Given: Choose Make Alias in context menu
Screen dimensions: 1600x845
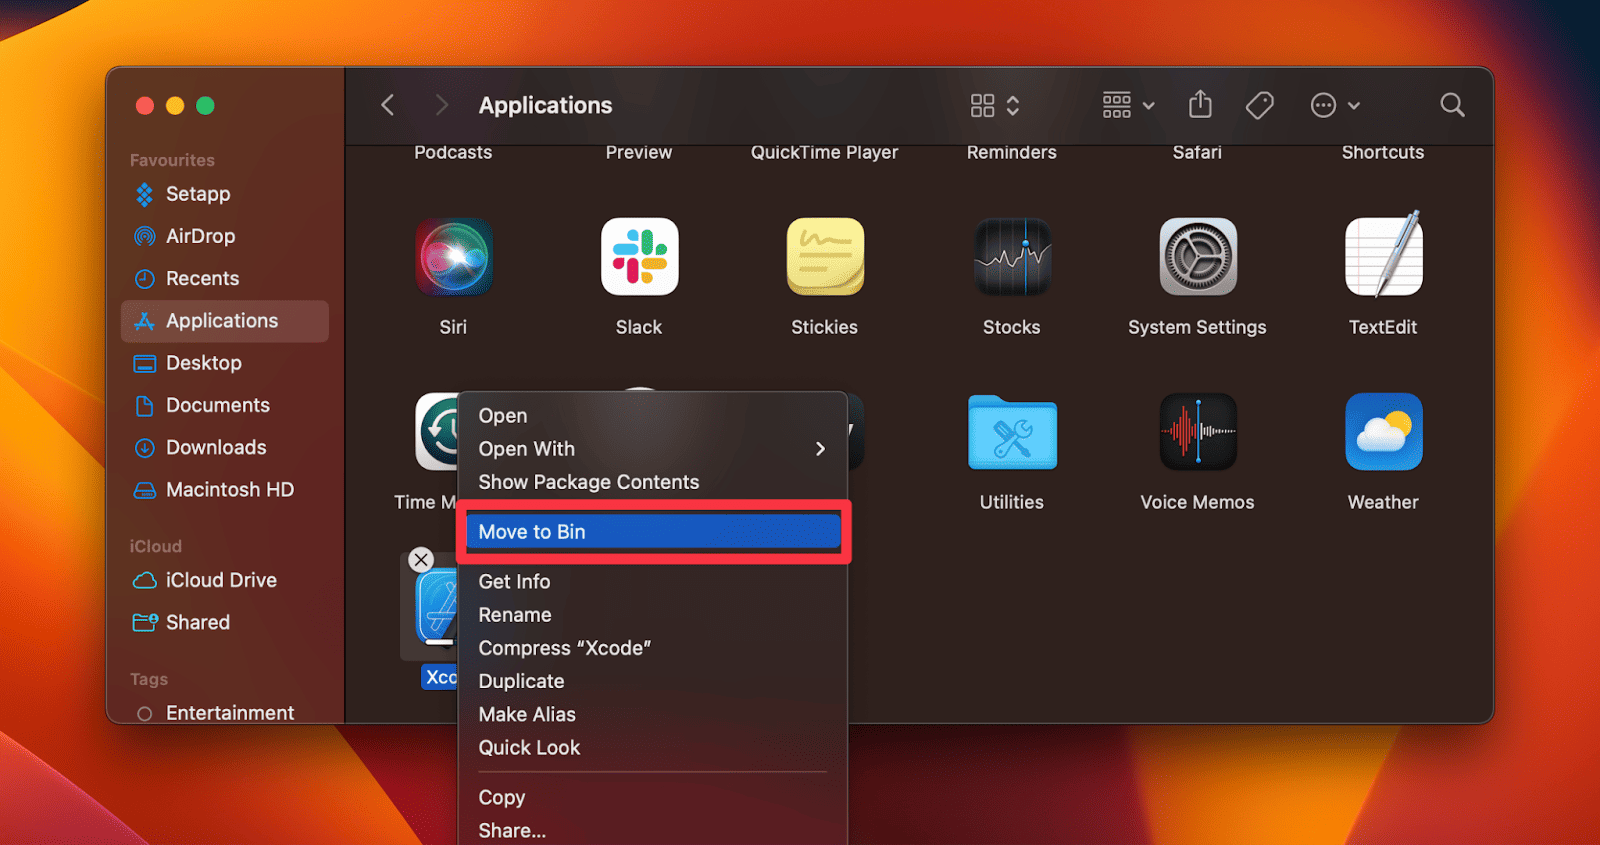Looking at the screenshot, I should [652, 714].
